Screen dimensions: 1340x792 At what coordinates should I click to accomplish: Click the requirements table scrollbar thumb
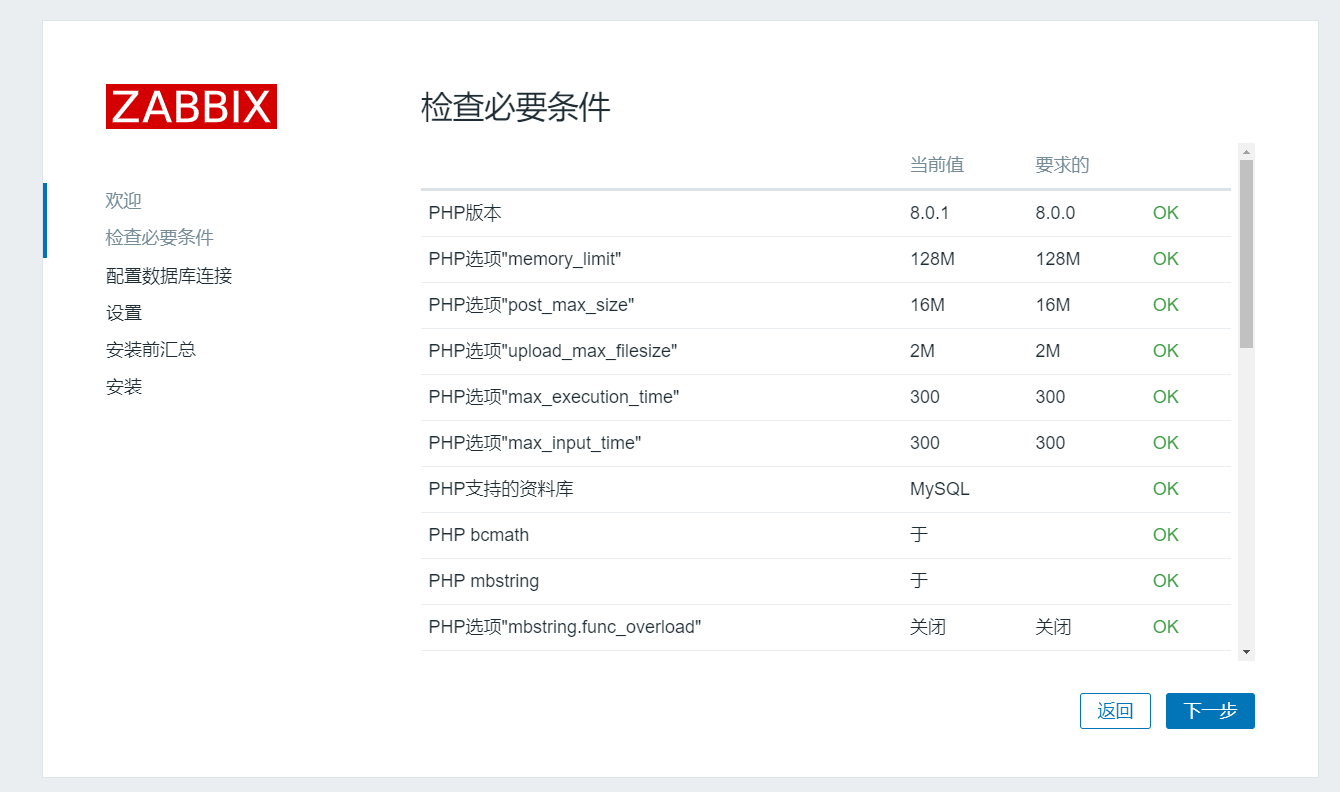pos(1246,254)
